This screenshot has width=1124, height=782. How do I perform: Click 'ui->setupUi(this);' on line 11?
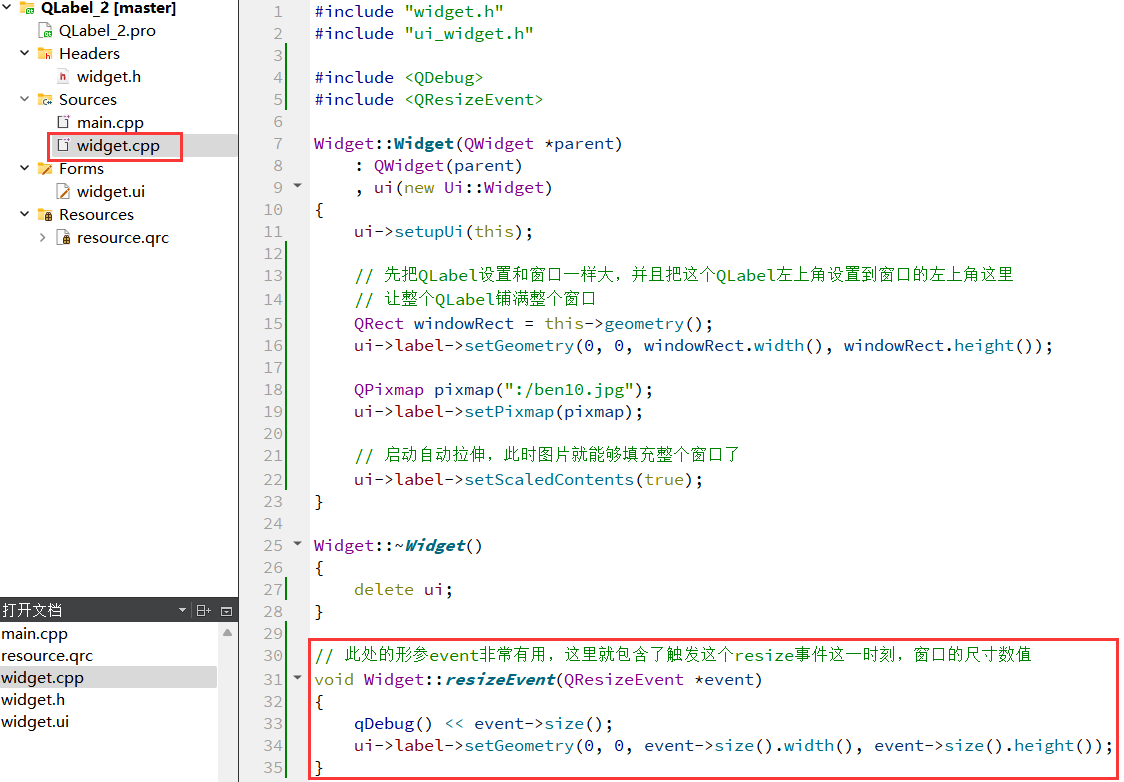[443, 232]
